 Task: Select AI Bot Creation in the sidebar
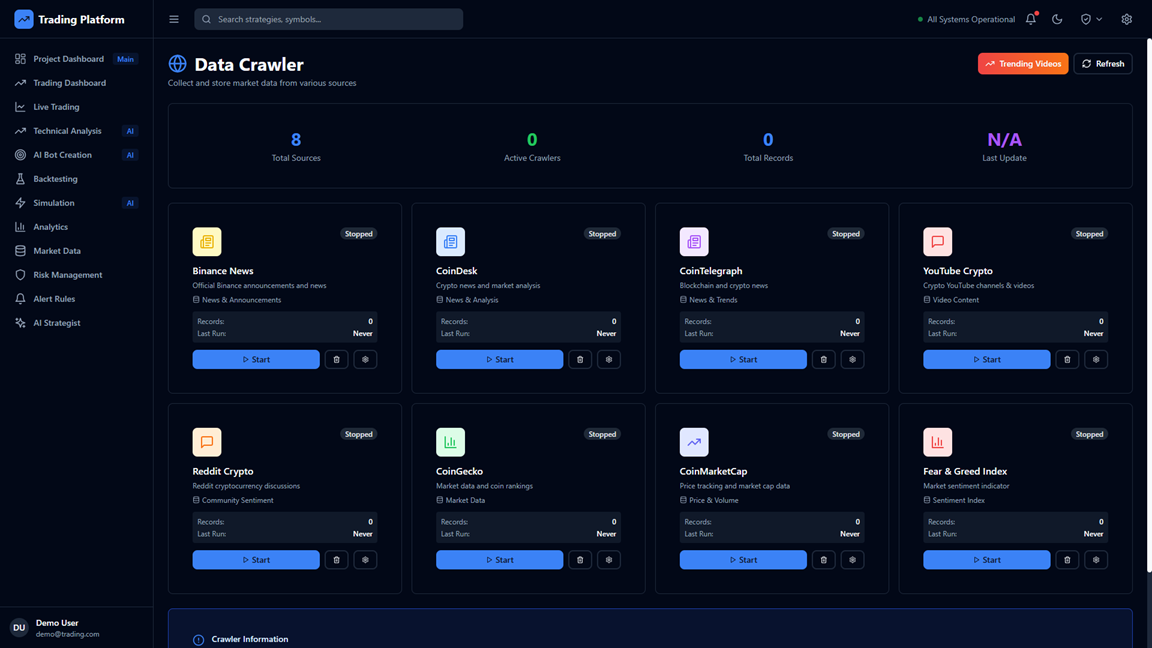62,155
